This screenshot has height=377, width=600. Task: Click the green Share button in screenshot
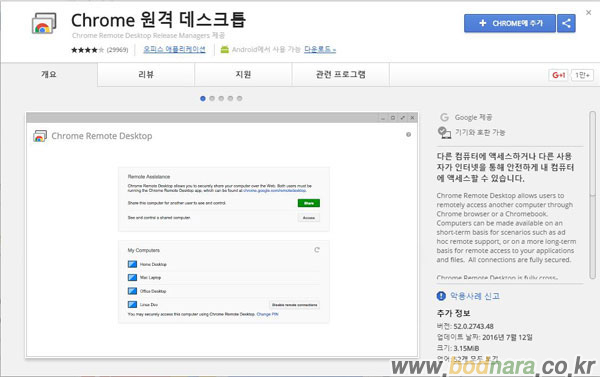[309, 203]
